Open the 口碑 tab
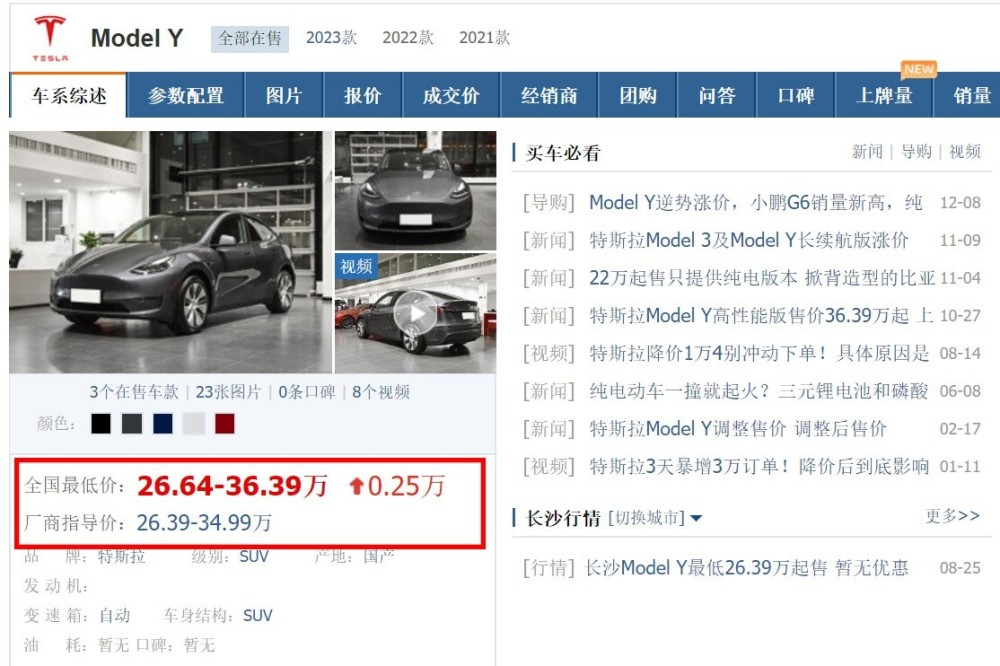This screenshot has height=666, width=1000. coord(795,96)
